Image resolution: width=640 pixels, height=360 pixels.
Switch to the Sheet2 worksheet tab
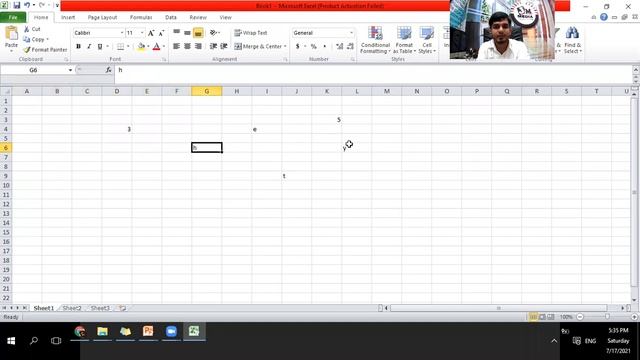coord(72,308)
